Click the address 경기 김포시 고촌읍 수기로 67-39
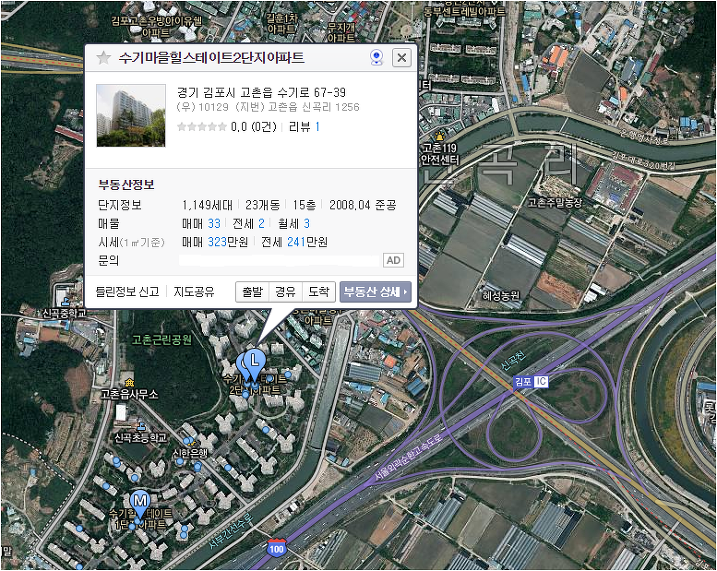Screen dimensions: 717x571 (261, 93)
